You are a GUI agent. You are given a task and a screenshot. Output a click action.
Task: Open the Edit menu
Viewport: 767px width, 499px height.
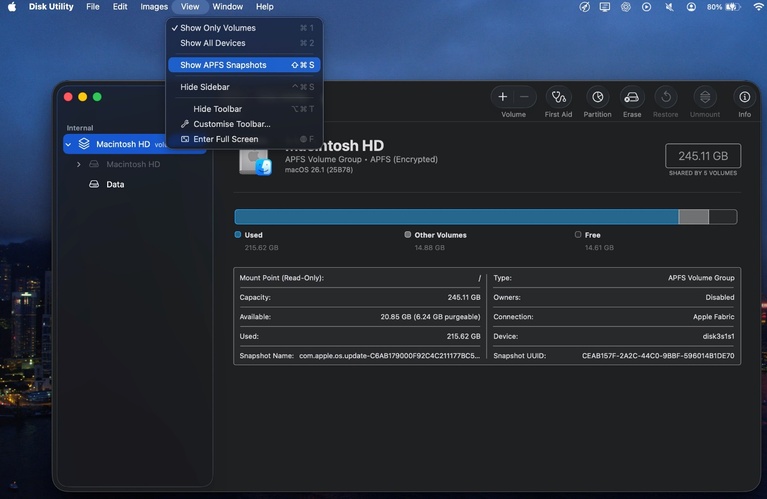[x=120, y=7]
